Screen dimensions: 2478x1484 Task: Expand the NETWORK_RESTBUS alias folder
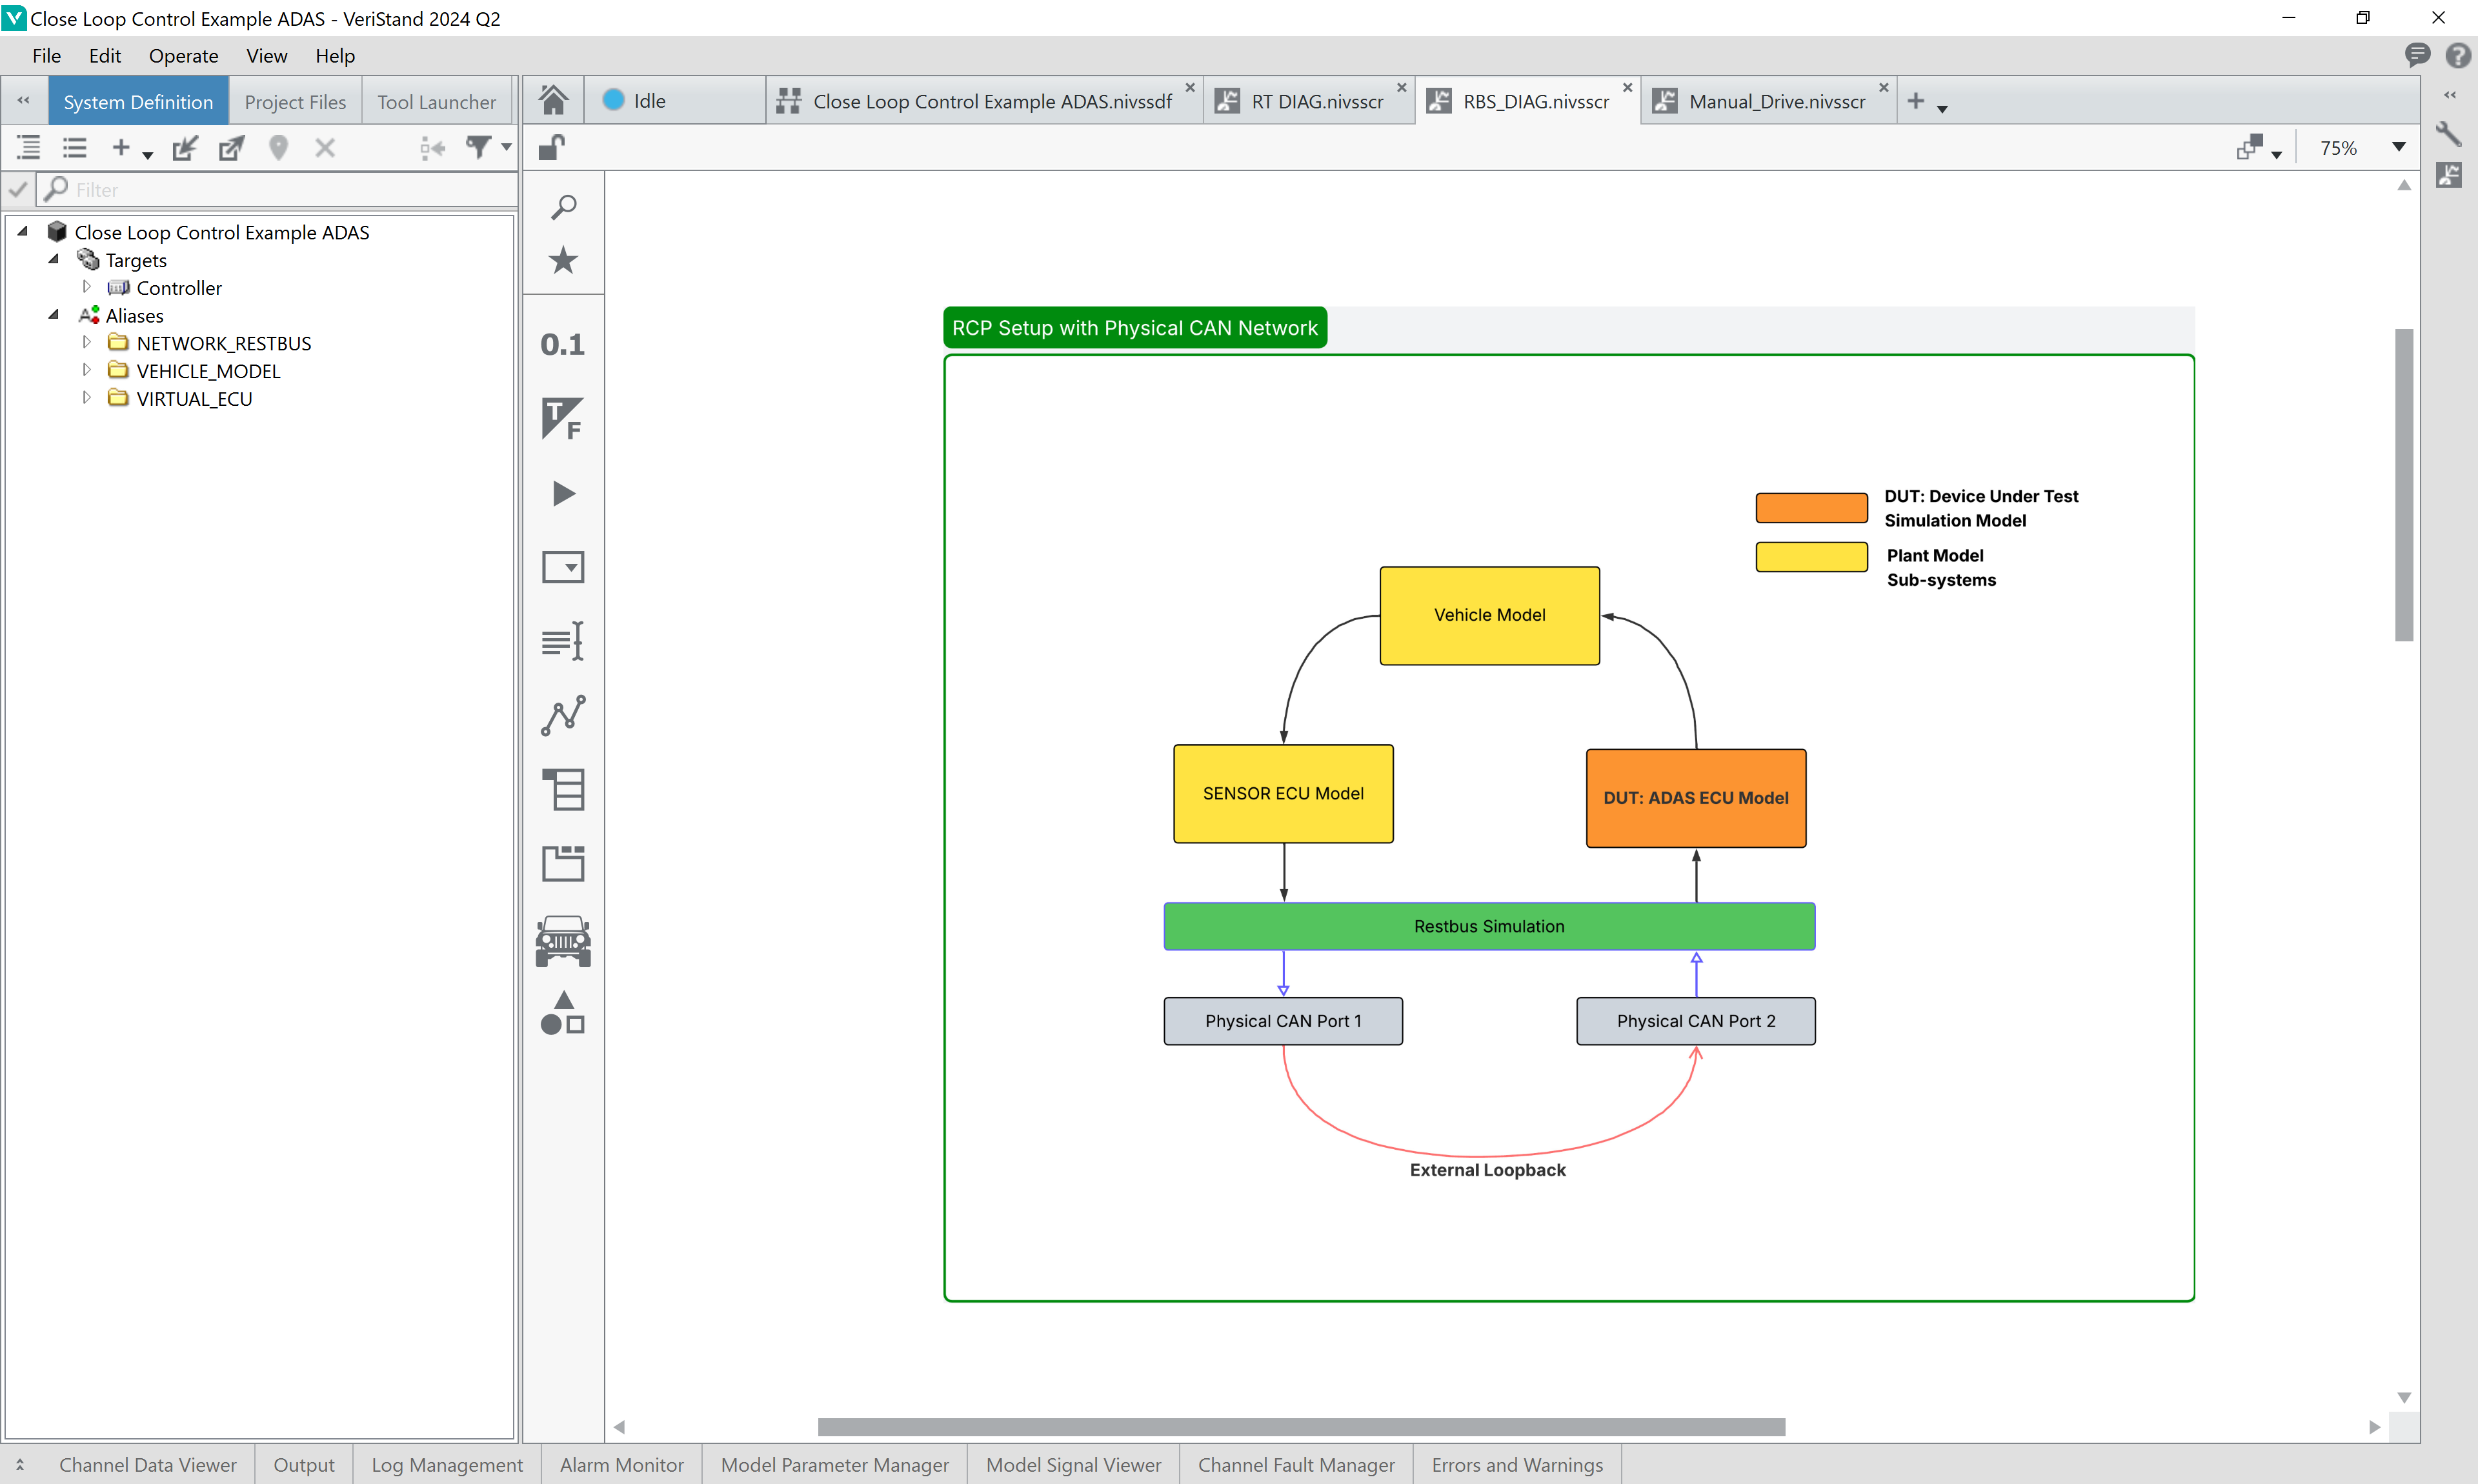point(87,343)
